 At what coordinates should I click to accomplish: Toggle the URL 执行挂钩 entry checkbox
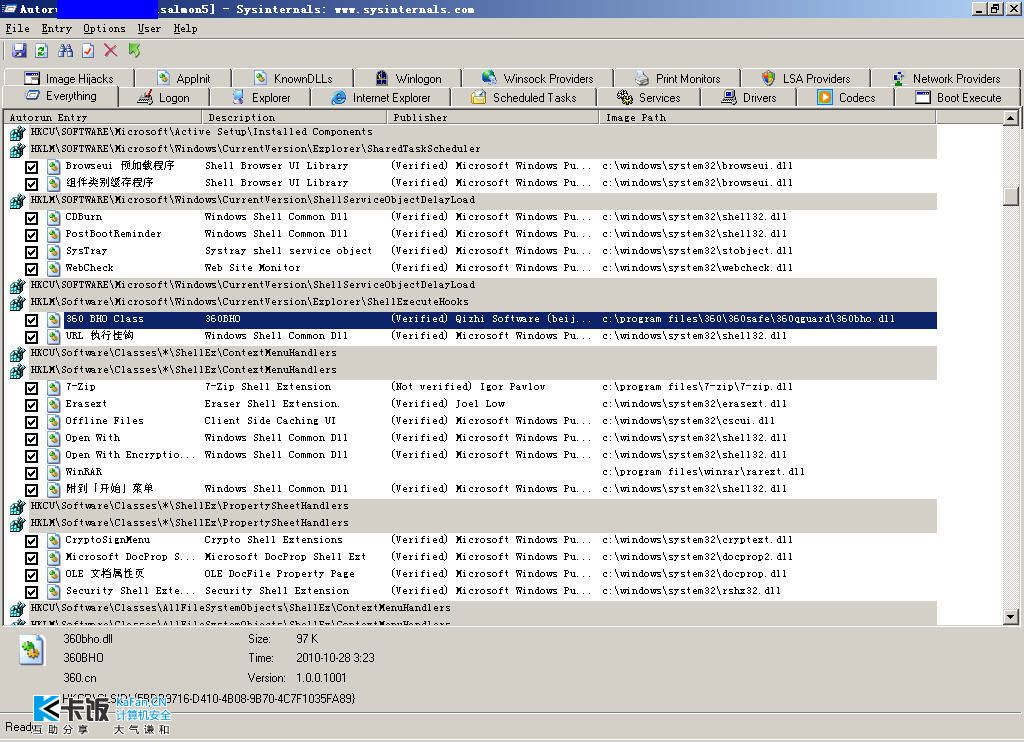(x=31, y=336)
